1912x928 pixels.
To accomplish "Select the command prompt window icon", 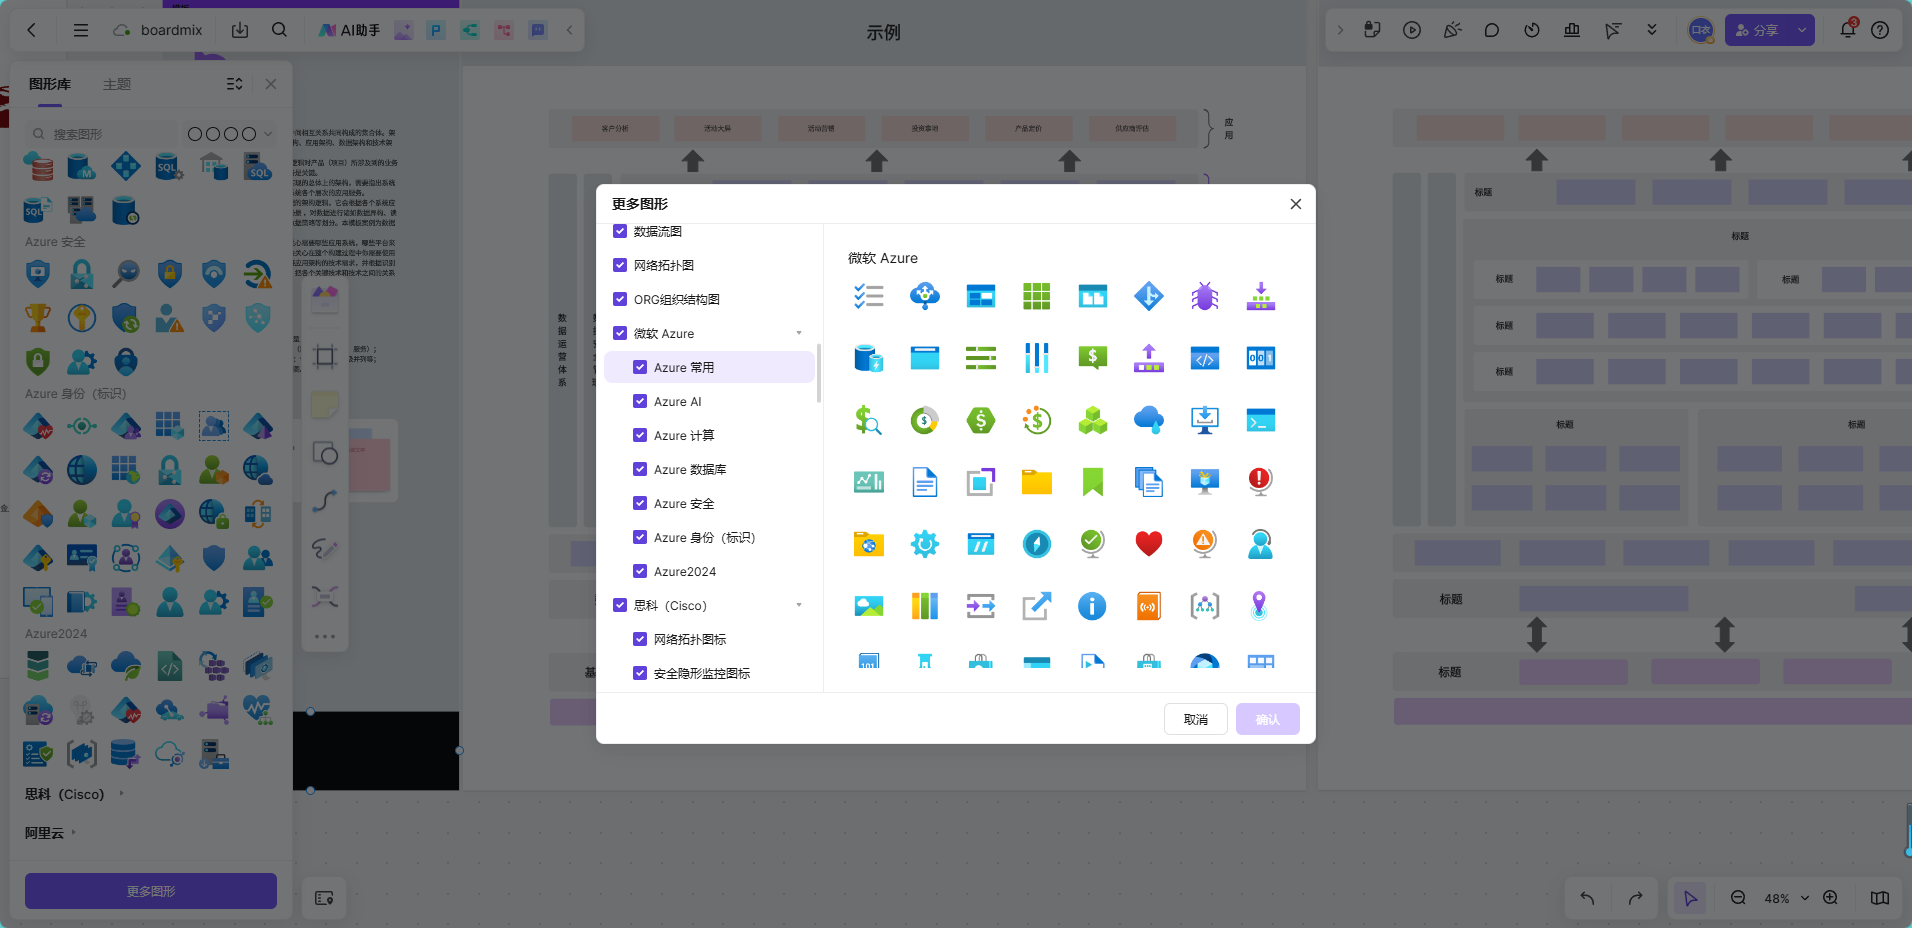I will point(1260,420).
